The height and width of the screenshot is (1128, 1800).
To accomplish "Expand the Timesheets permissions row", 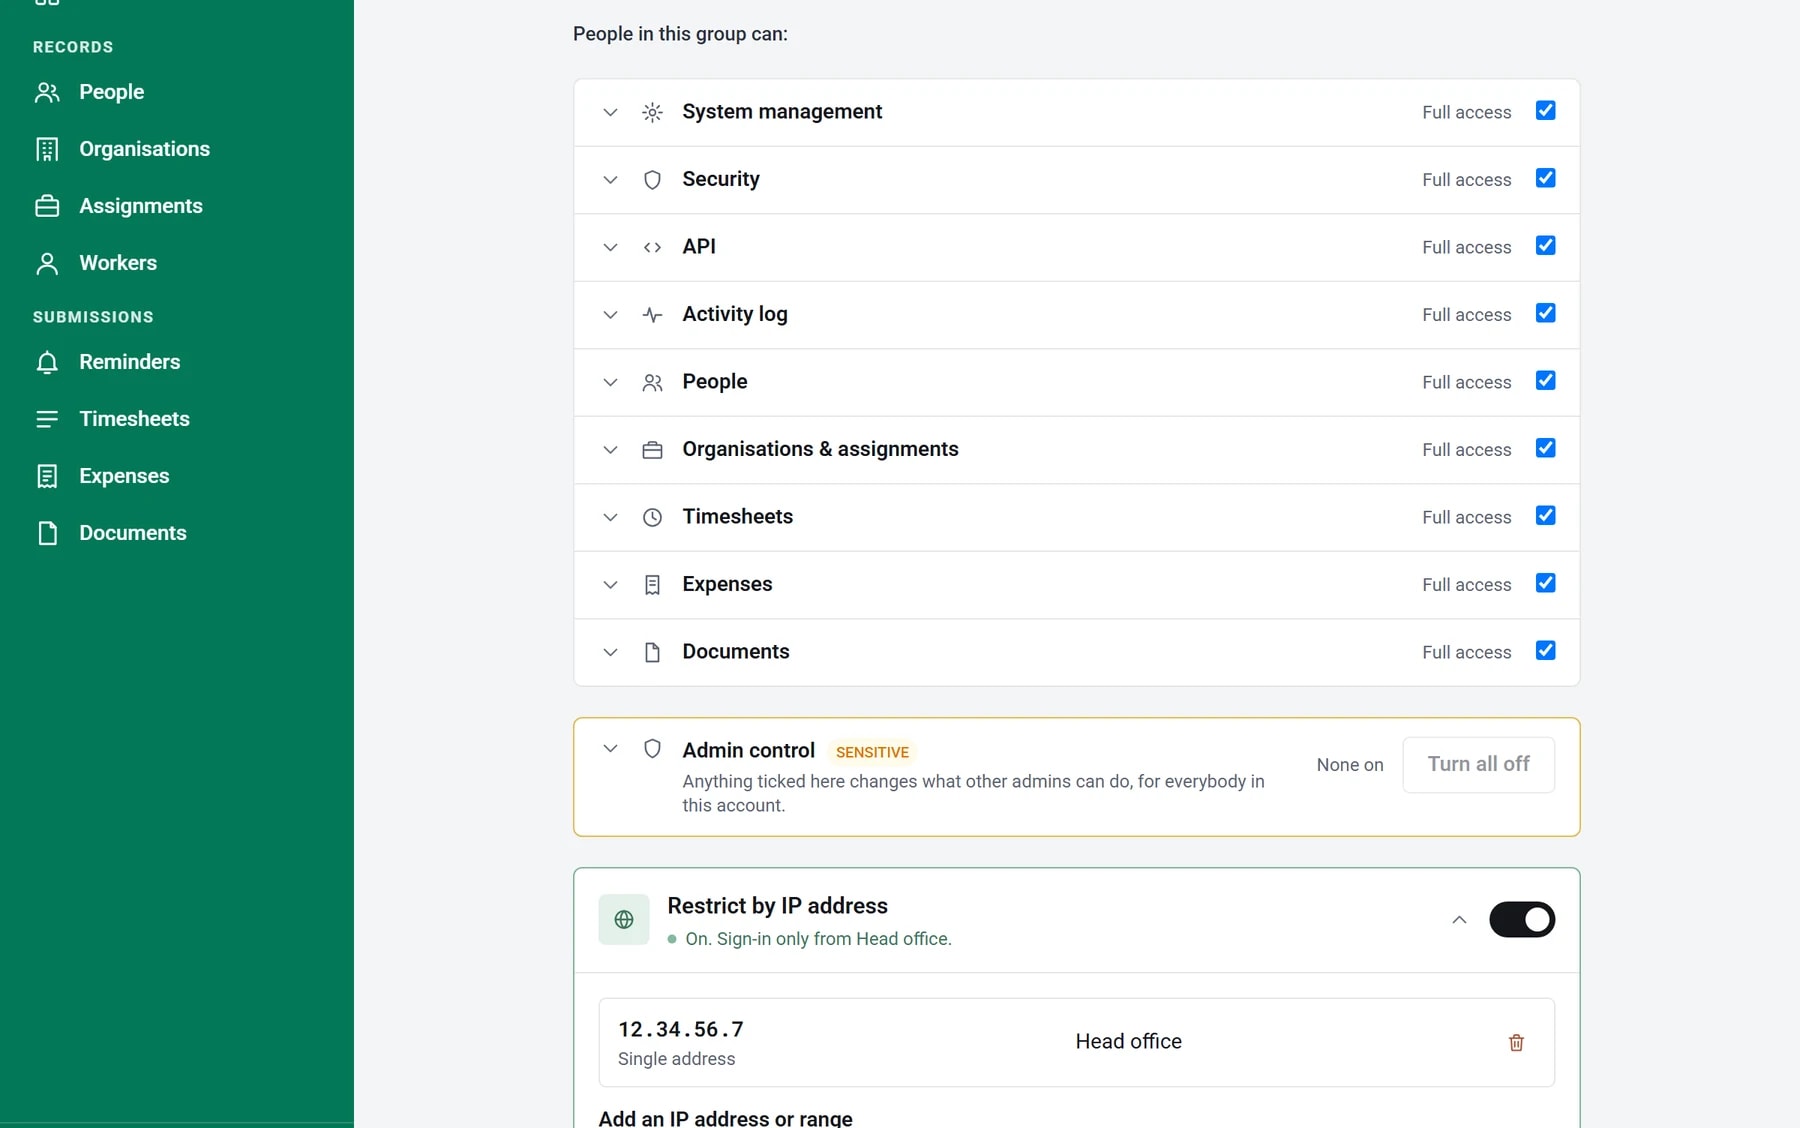I will (x=610, y=517).
